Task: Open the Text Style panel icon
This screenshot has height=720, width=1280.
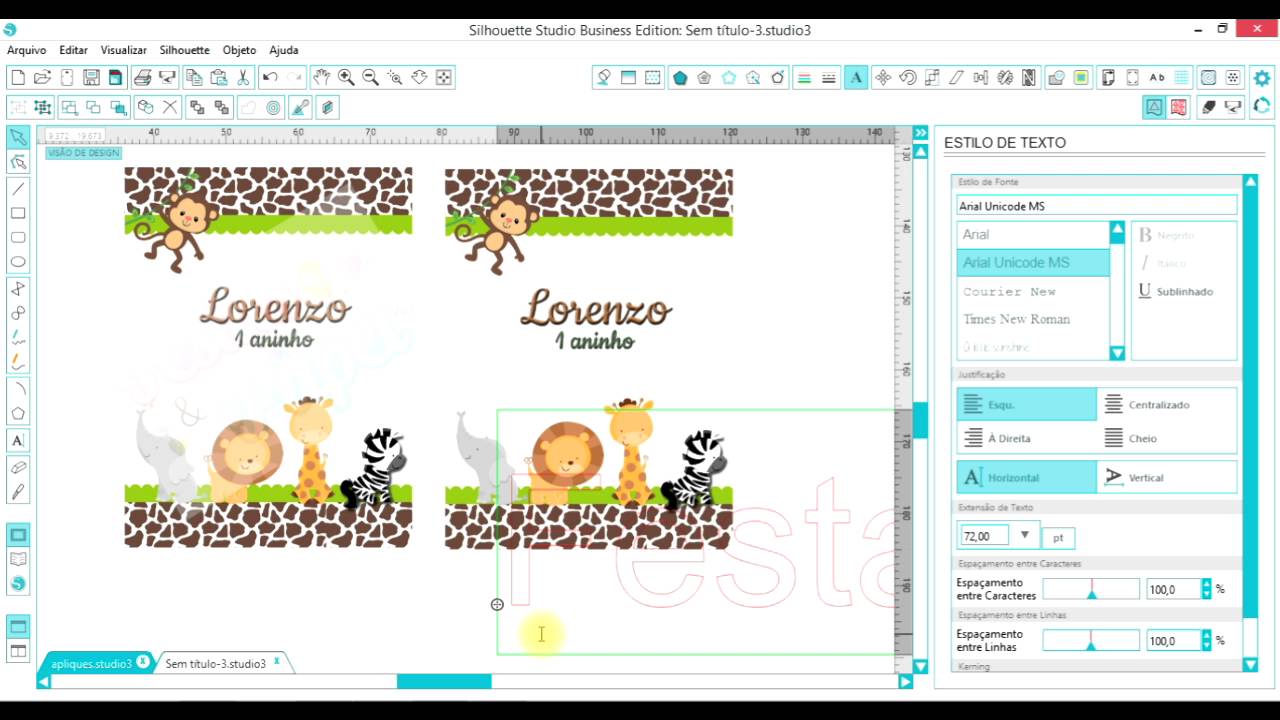Action: tap(856, 77)
